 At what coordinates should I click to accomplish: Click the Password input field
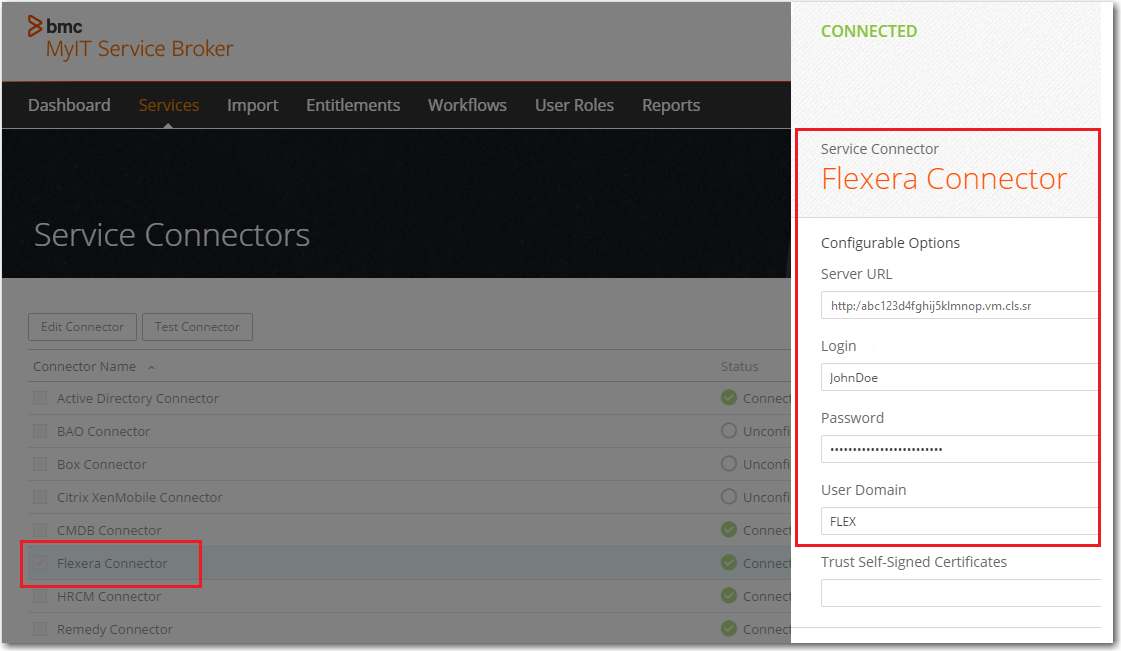[959, 449]
